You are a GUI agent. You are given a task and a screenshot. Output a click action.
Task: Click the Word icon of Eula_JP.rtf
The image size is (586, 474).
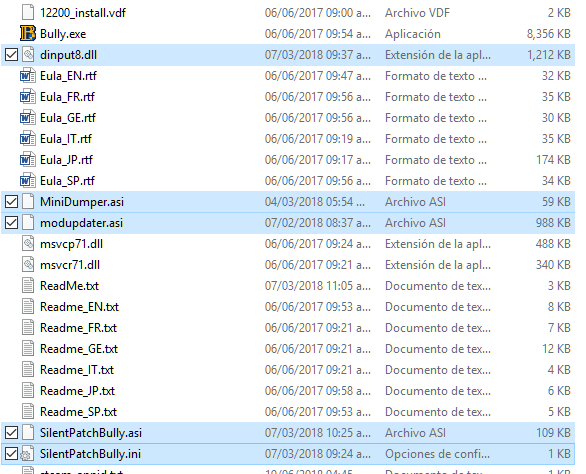tap(28, 160)
